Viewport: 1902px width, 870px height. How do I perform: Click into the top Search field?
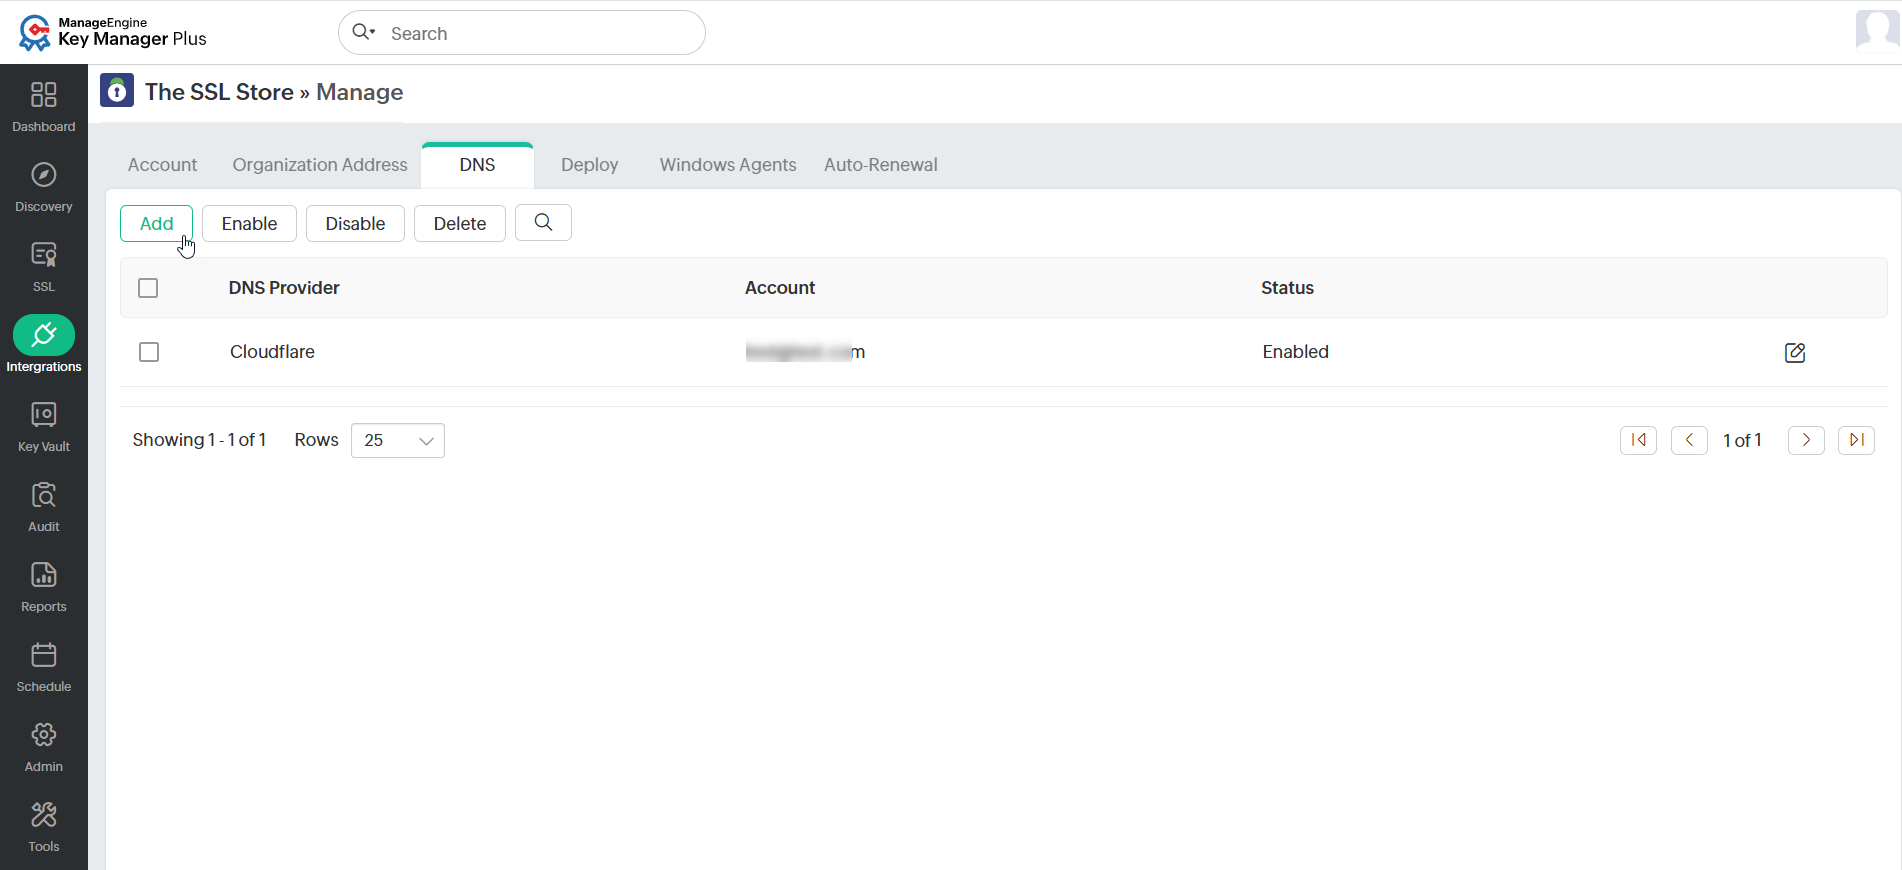click(x=522, y=33)
